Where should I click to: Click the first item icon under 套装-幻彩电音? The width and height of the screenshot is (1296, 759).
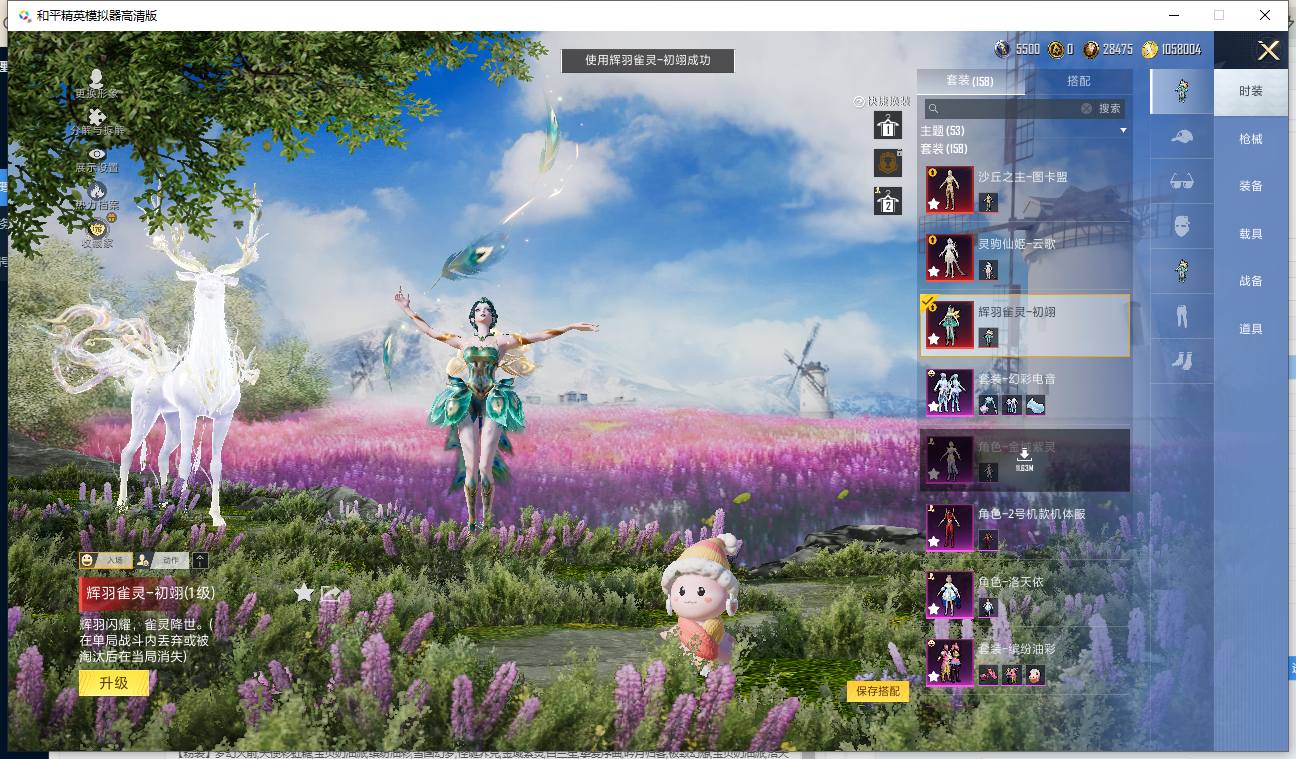(988, 405)
